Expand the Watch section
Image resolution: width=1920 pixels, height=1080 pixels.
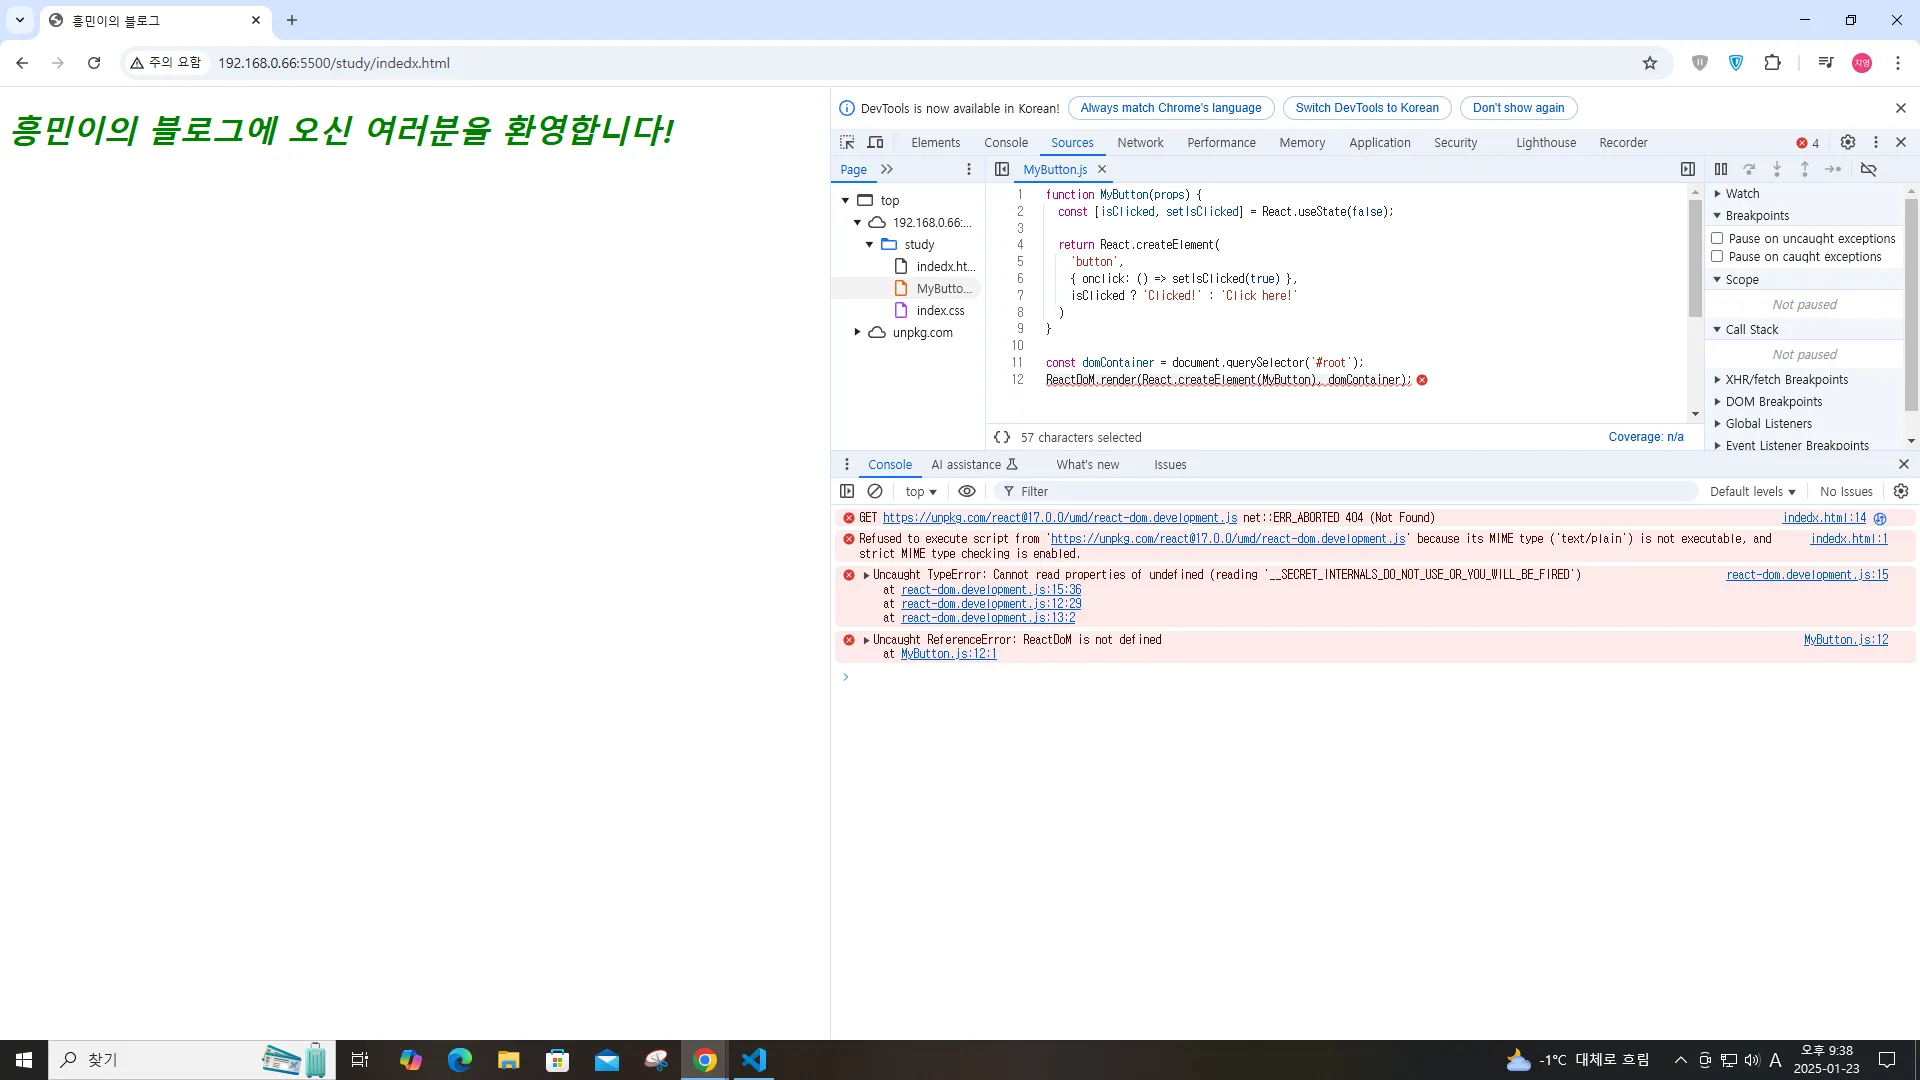pos(1742,194)
